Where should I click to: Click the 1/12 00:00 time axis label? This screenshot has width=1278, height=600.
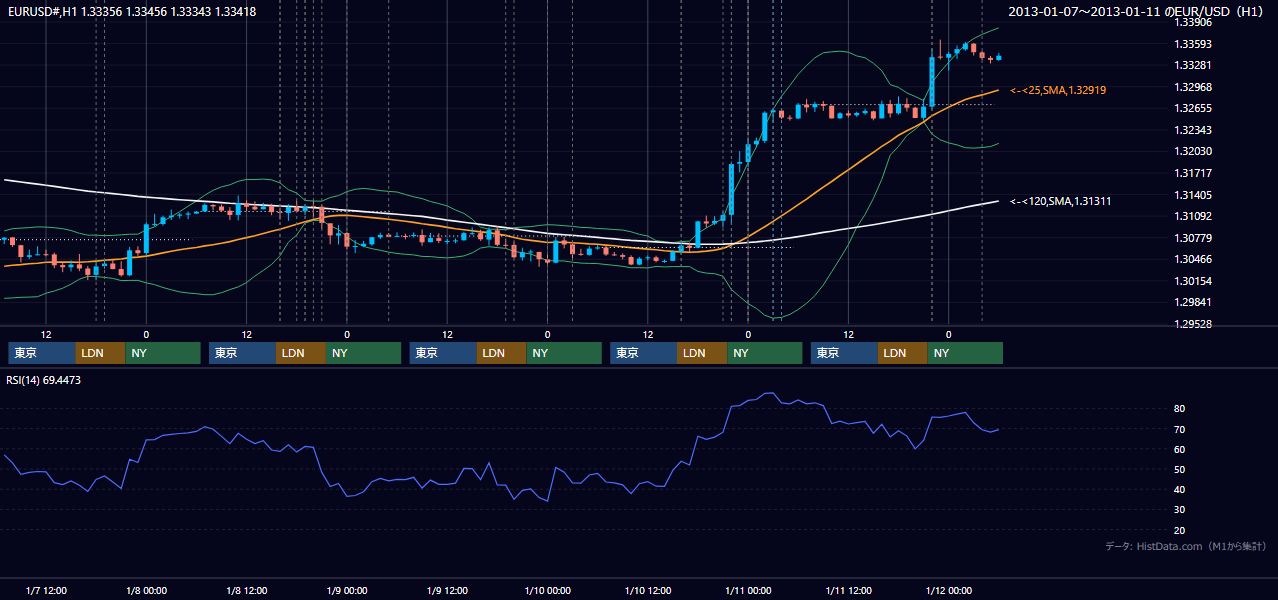click(x=948, y=591)
